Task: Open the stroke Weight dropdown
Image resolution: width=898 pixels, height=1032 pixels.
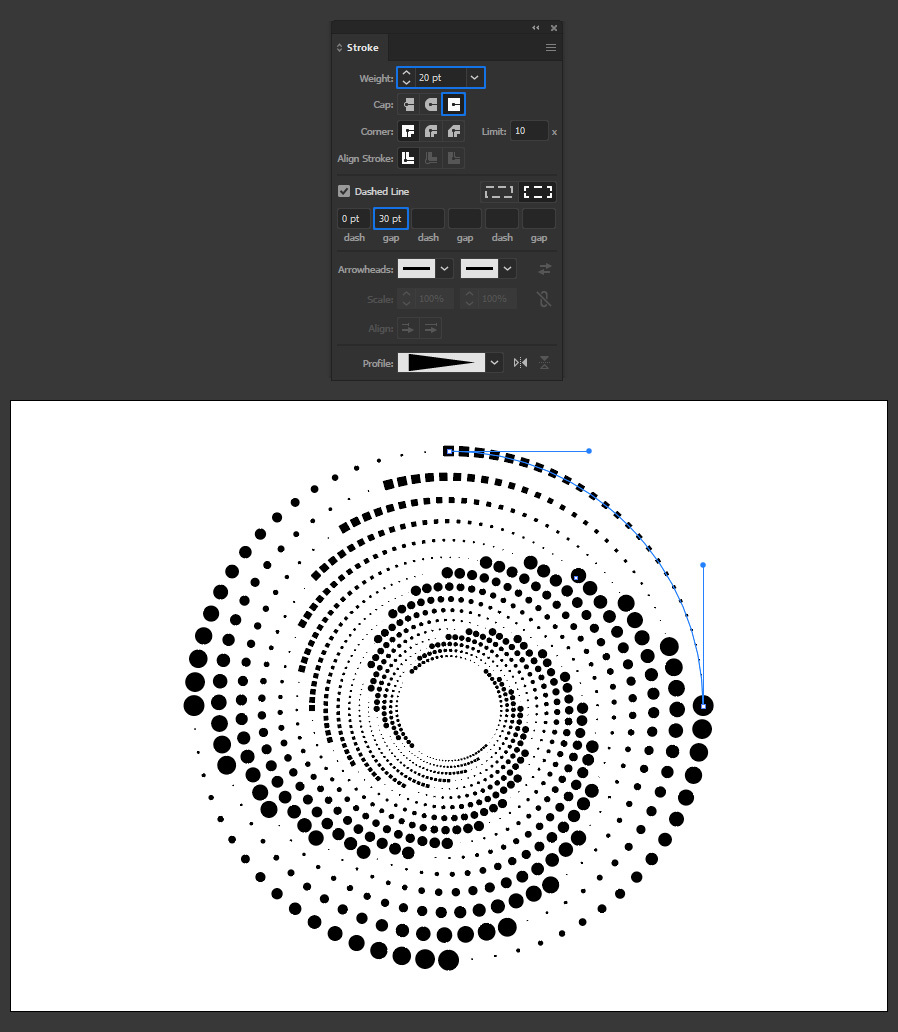Action: click(x=474, y=77)
